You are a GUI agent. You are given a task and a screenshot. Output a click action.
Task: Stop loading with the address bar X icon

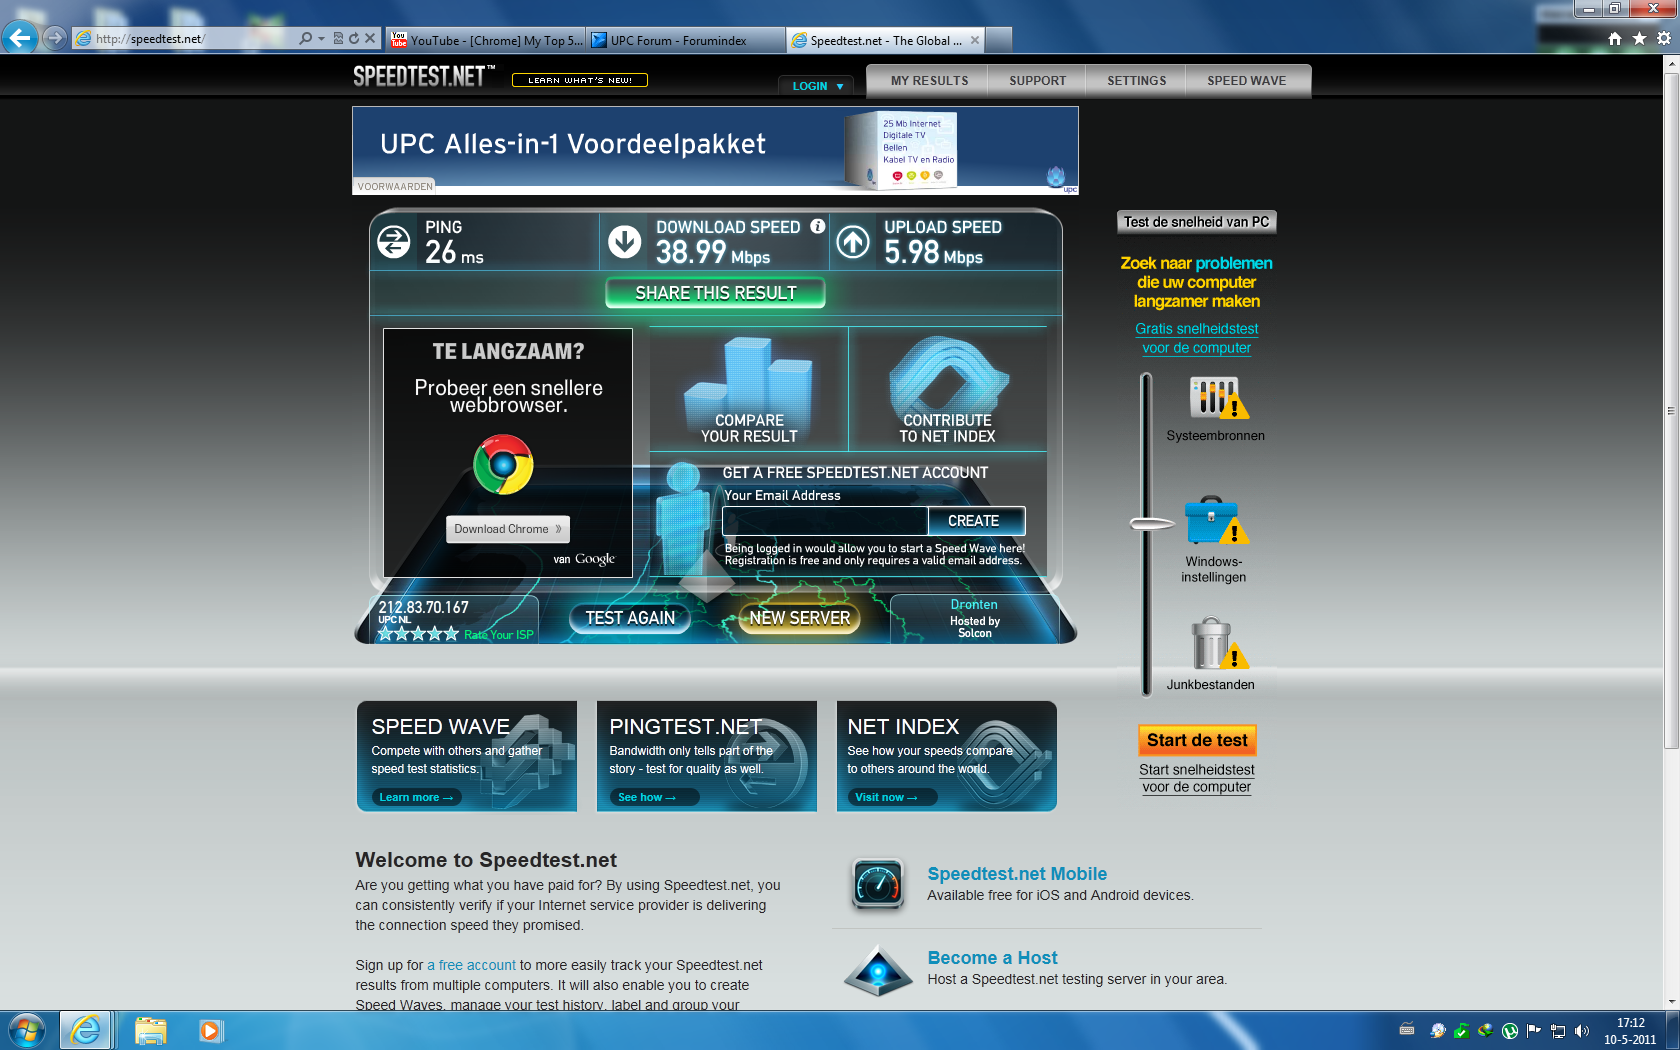coord(370,39)
